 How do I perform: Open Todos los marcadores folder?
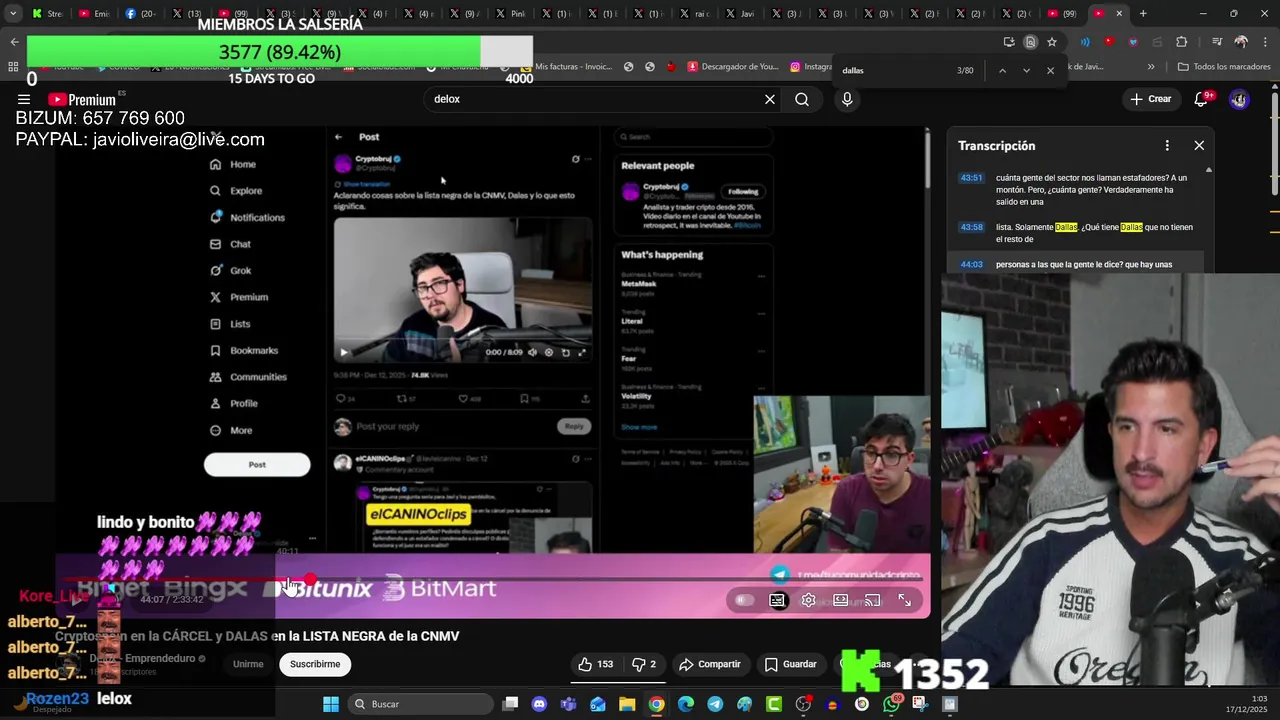[x=1224, y=67]
